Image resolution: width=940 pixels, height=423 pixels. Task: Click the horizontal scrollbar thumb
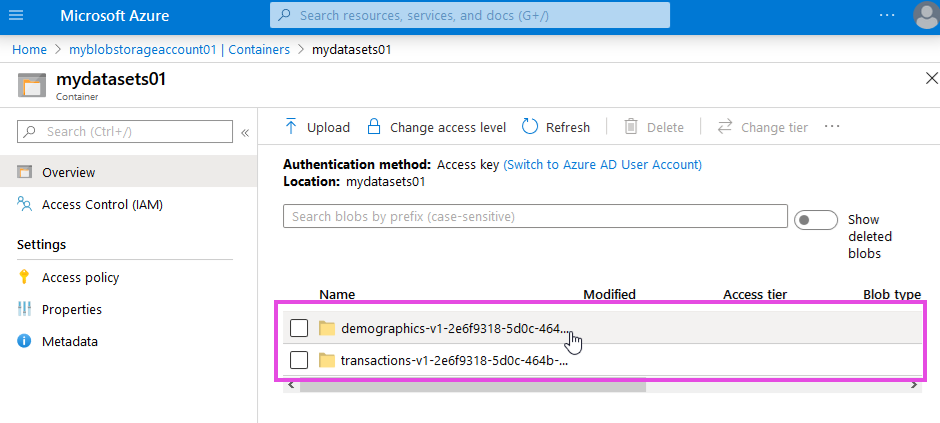click(473, 386)
